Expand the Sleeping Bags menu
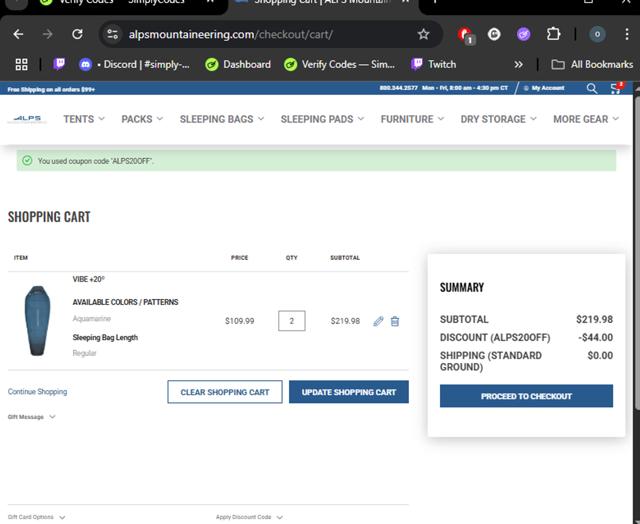The image size is (640, 524). [x=222, y=119]
